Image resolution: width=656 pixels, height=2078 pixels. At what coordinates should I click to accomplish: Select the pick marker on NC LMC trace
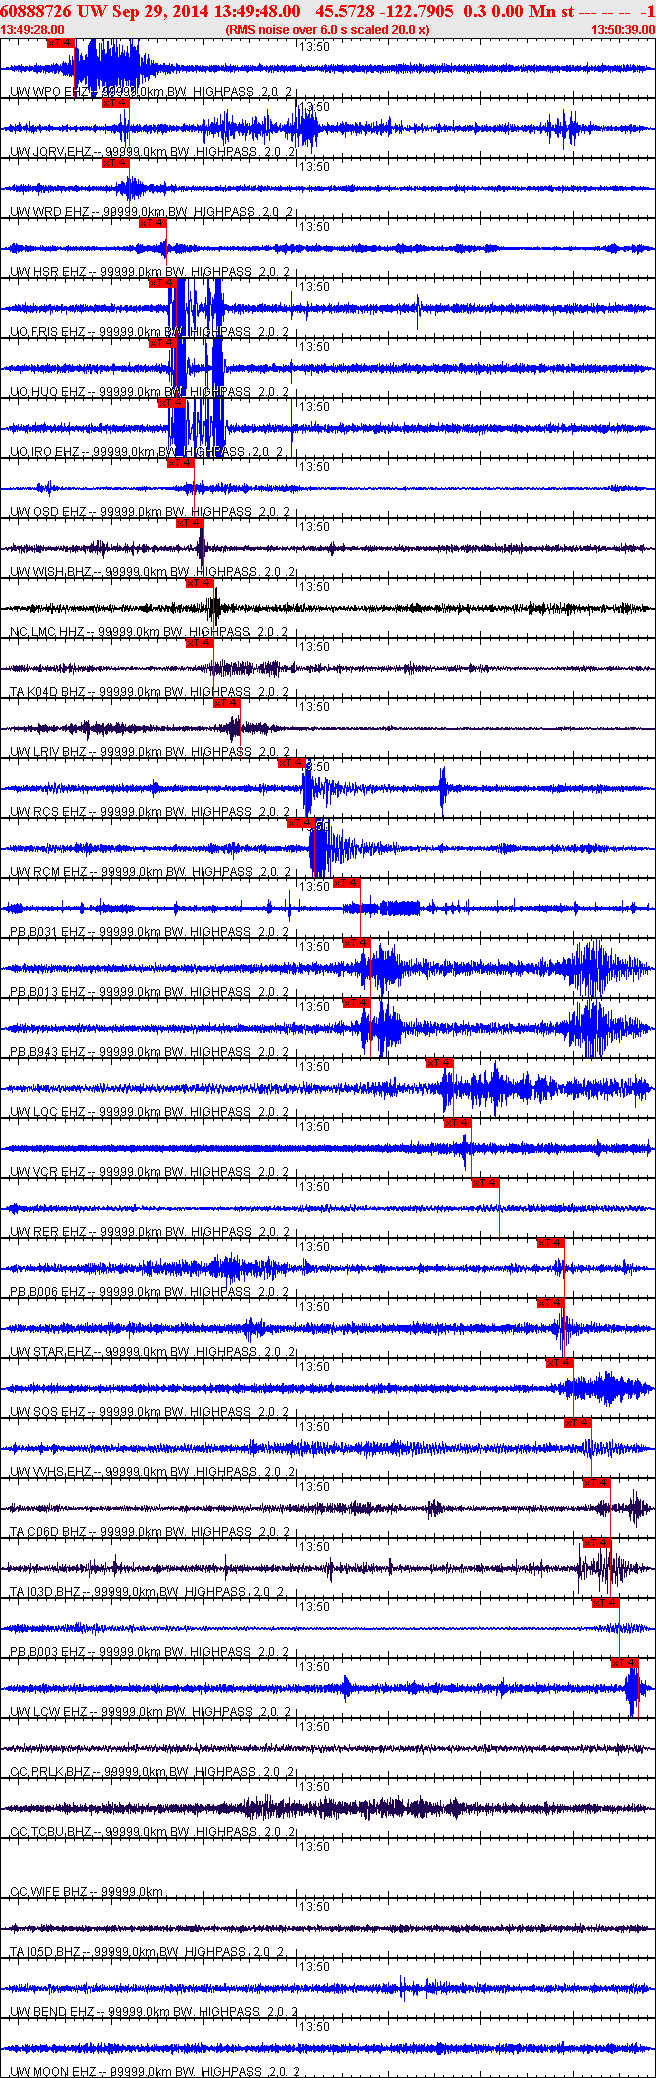[x=199, y=583]
